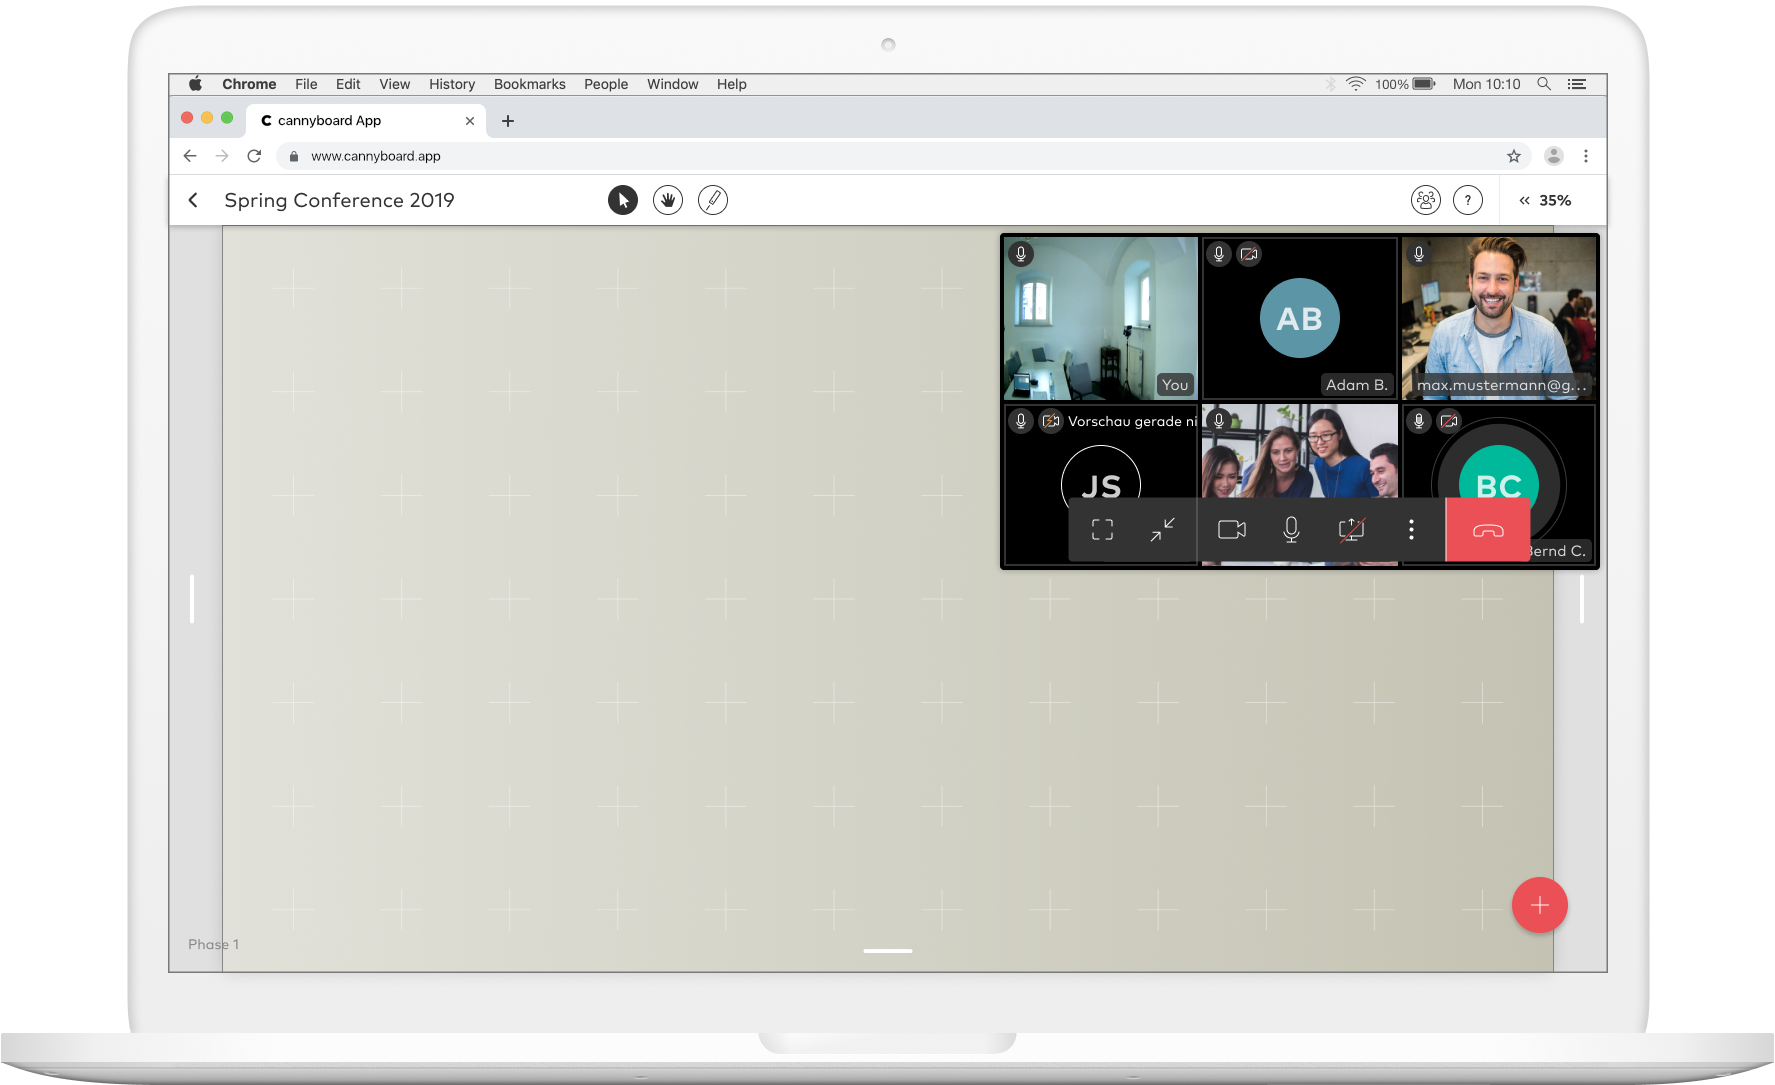The image size is (1775, 1085).
Task: Open the participants group icon
Action: 1426,200
